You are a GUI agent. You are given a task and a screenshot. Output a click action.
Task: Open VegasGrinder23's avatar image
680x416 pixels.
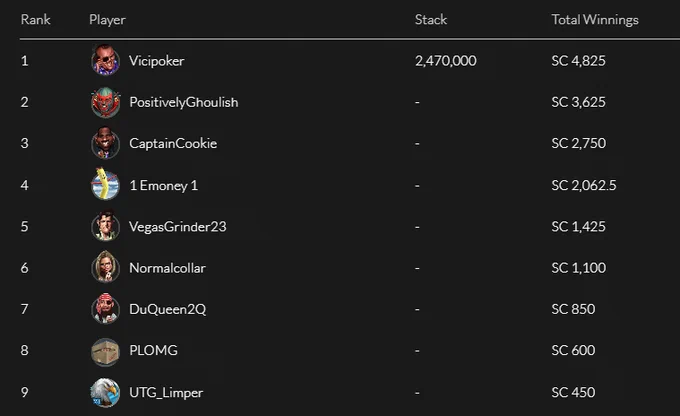[105, 226]
